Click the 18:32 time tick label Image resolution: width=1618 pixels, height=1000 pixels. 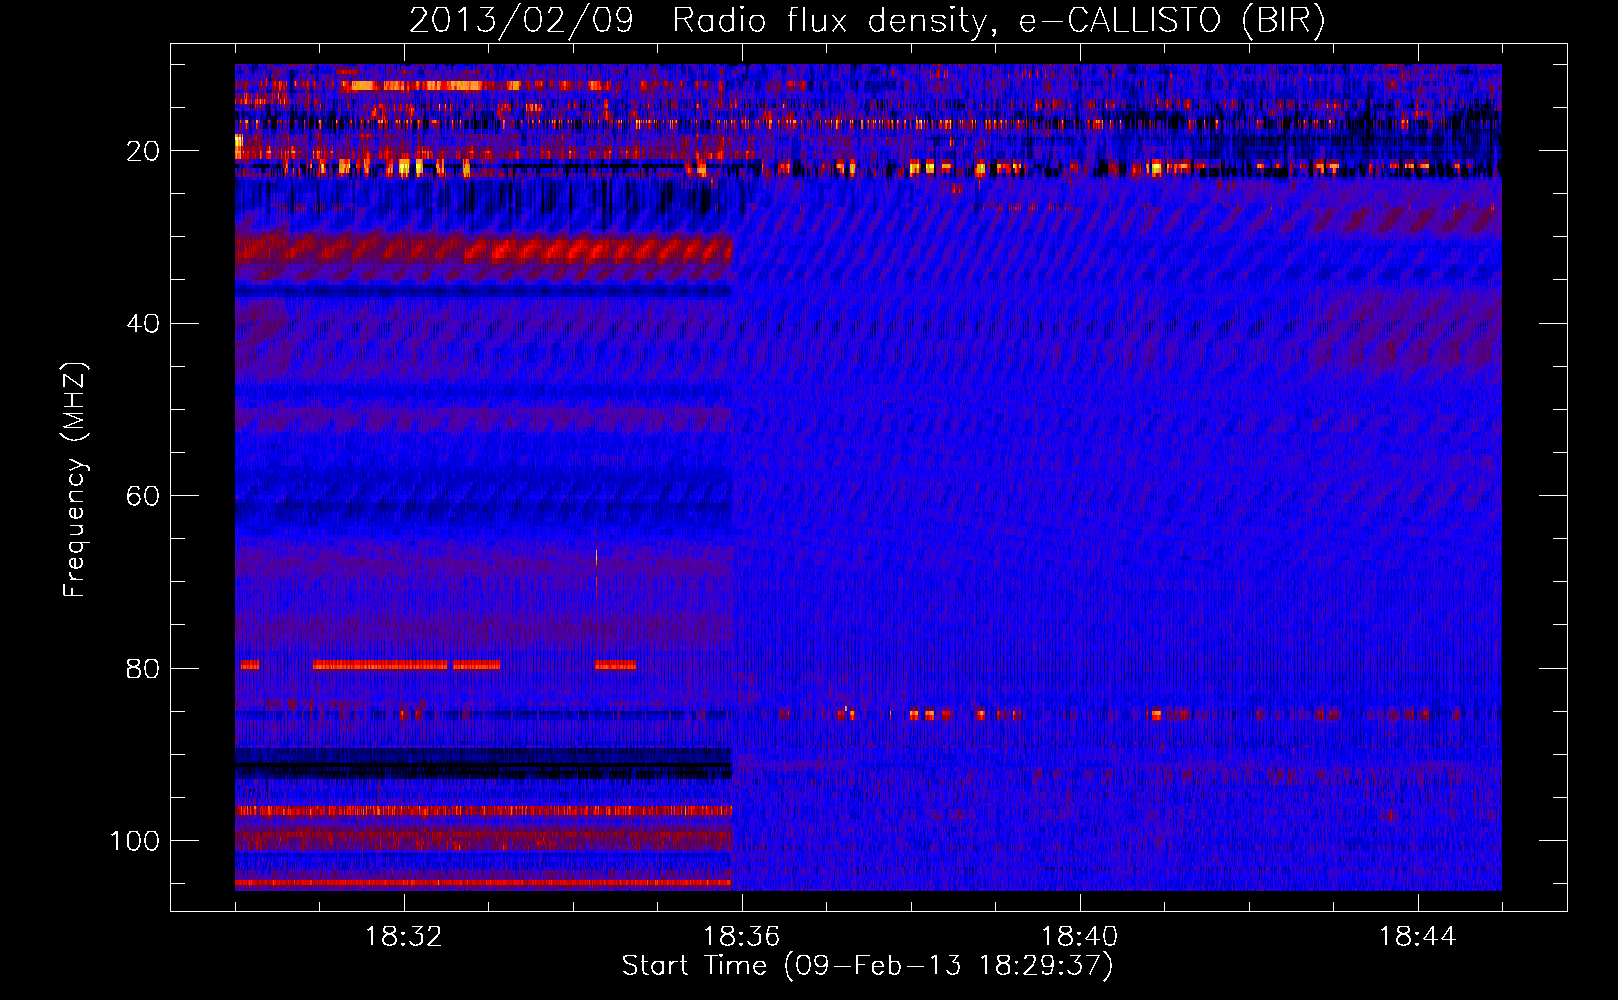(x=404, y=937)
